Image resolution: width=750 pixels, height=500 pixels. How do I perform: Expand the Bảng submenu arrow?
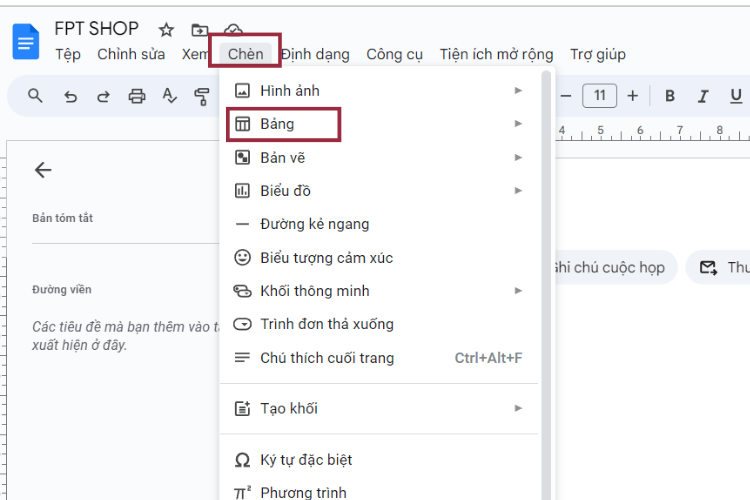coord(518,123)
